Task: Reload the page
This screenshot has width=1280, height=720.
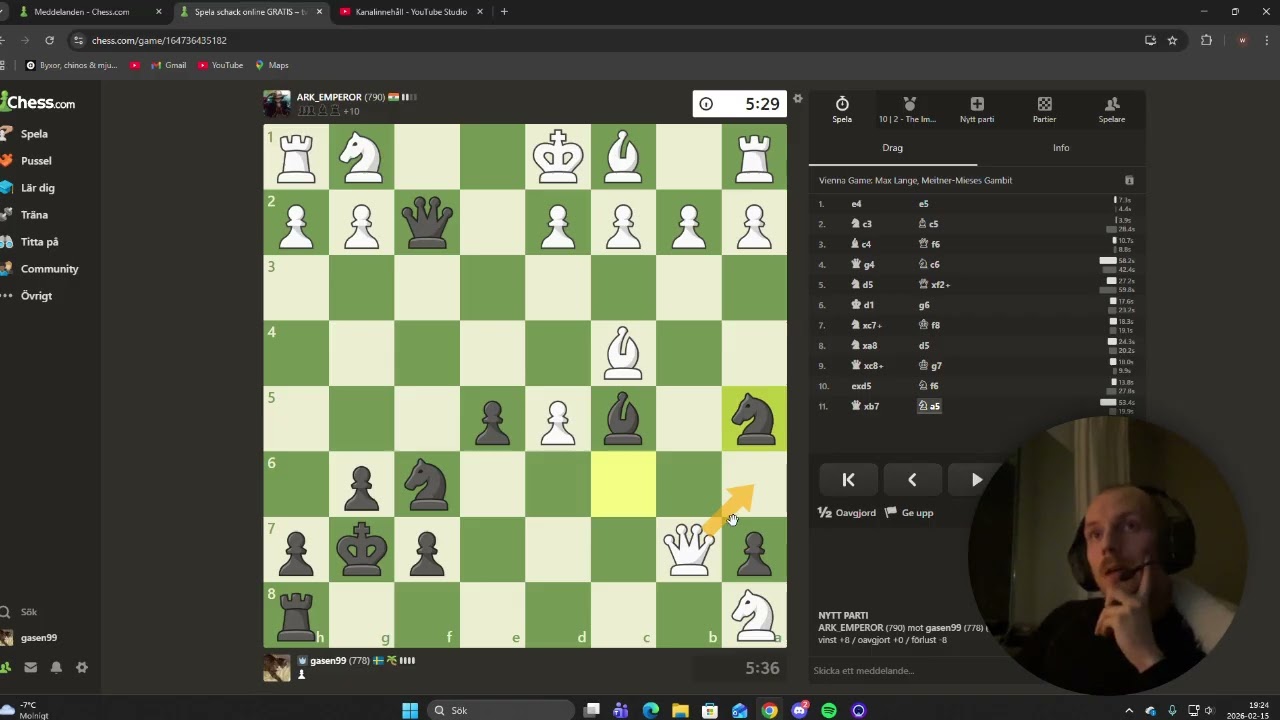Action: tap(49, 40)
